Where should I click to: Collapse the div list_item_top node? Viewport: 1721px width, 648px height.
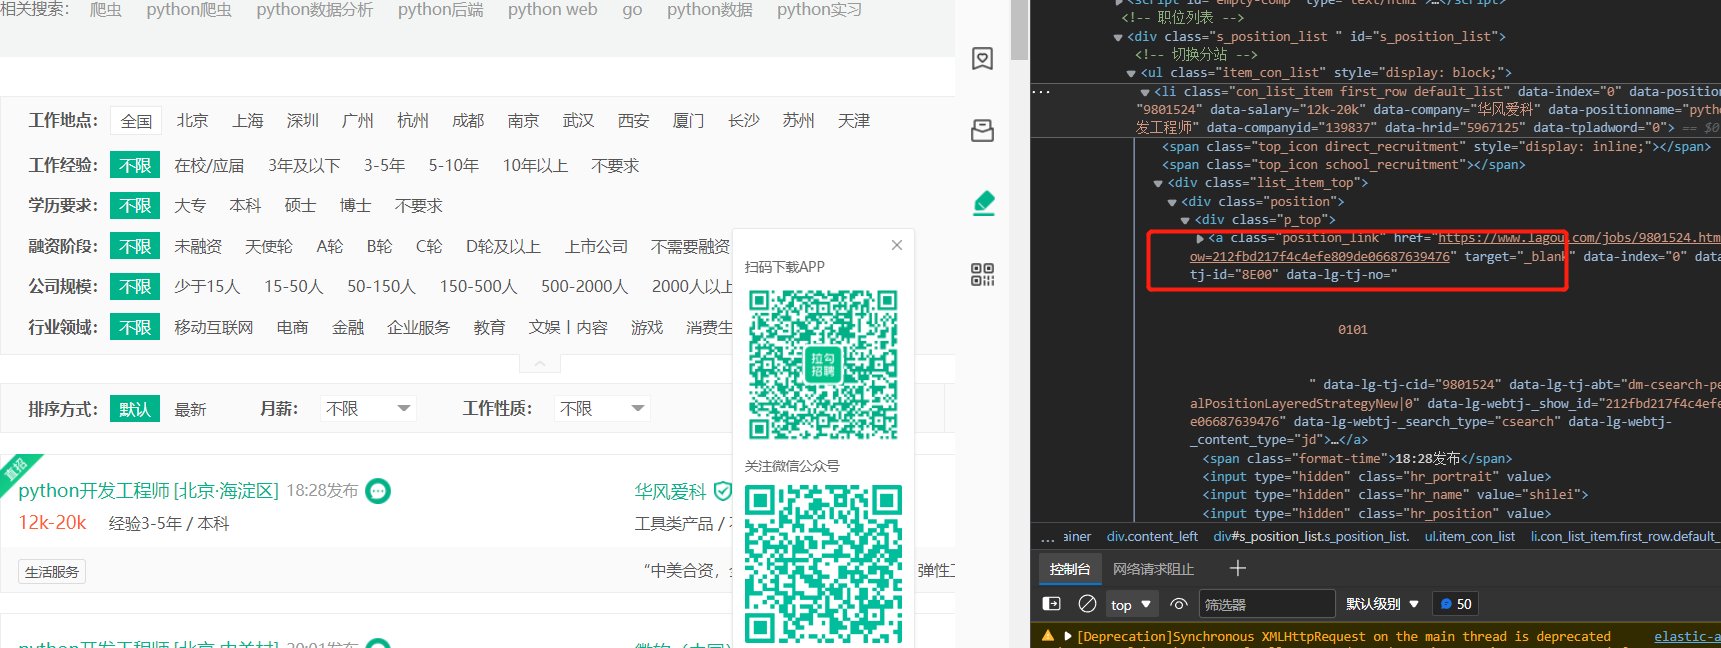tap(1158, 183)
